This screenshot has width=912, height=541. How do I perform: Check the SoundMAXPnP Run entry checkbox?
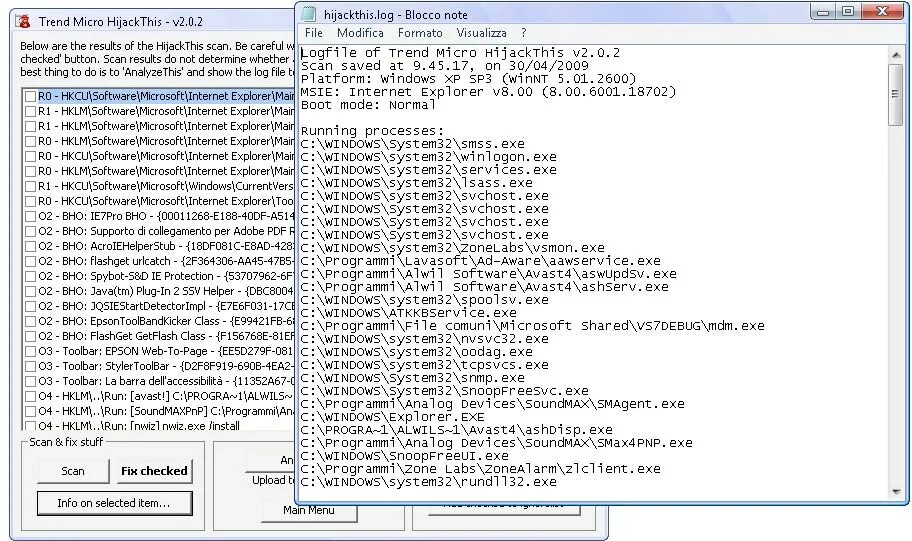click(31, 412)
